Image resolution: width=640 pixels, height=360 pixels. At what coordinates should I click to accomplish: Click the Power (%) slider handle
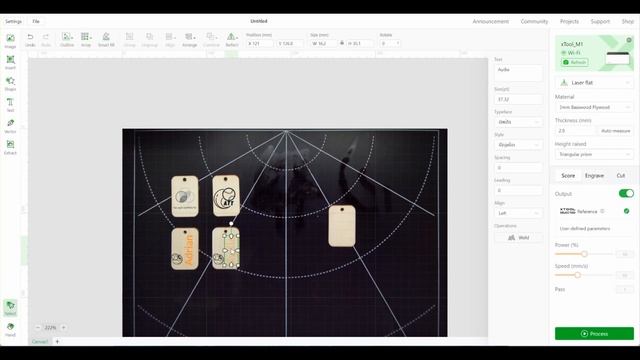point(584,254)
